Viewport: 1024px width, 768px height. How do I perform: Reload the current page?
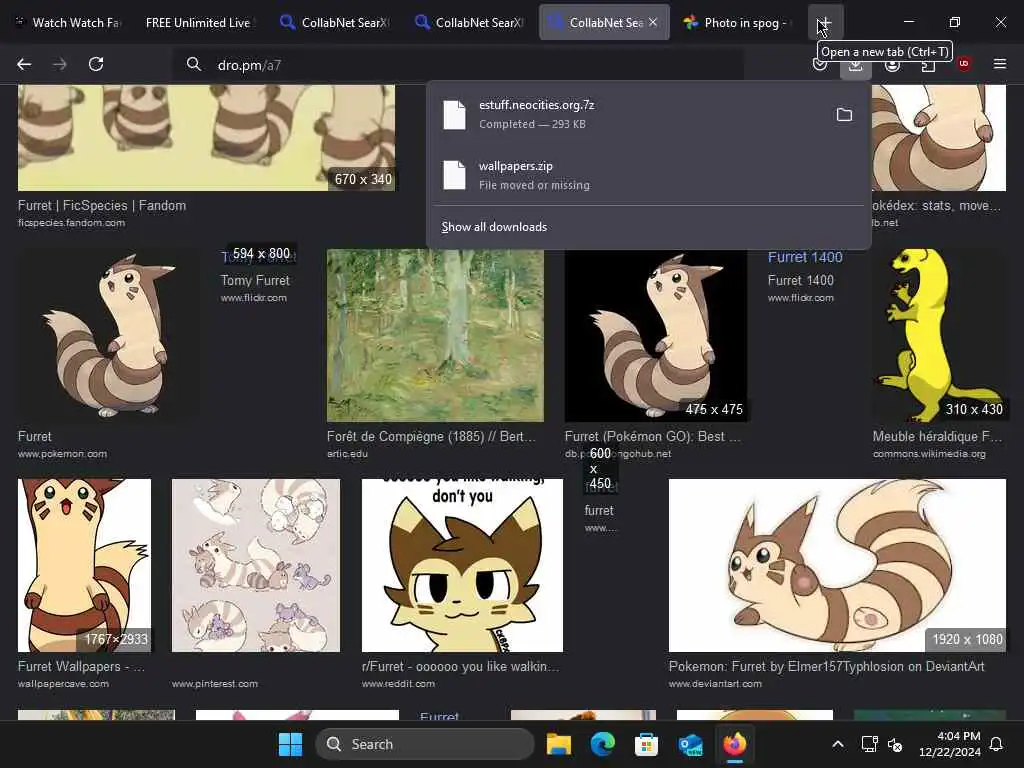(x=96, y=64)
